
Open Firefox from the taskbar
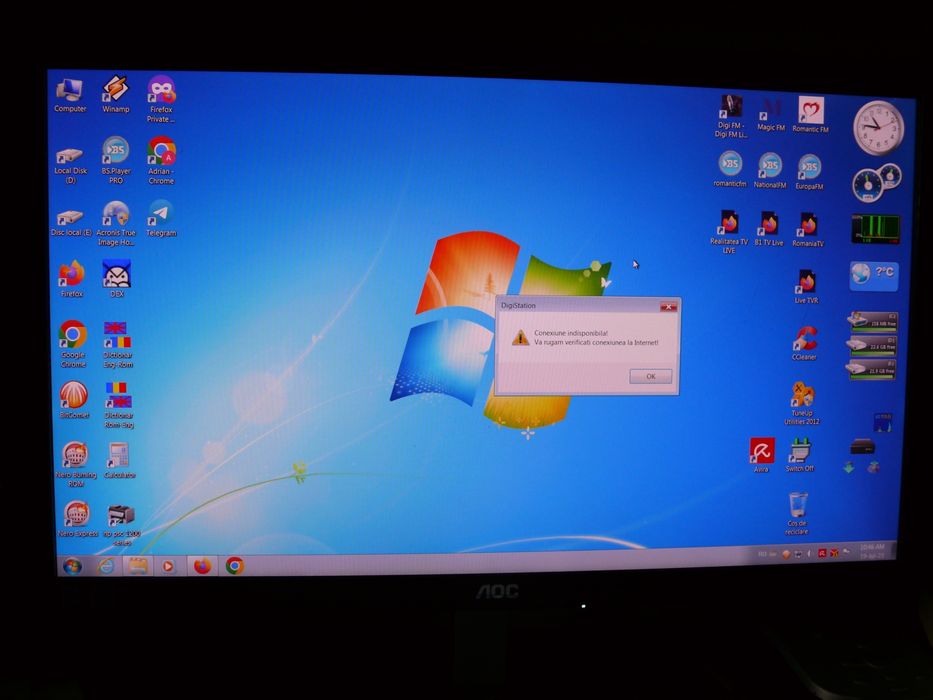point(202,565)
